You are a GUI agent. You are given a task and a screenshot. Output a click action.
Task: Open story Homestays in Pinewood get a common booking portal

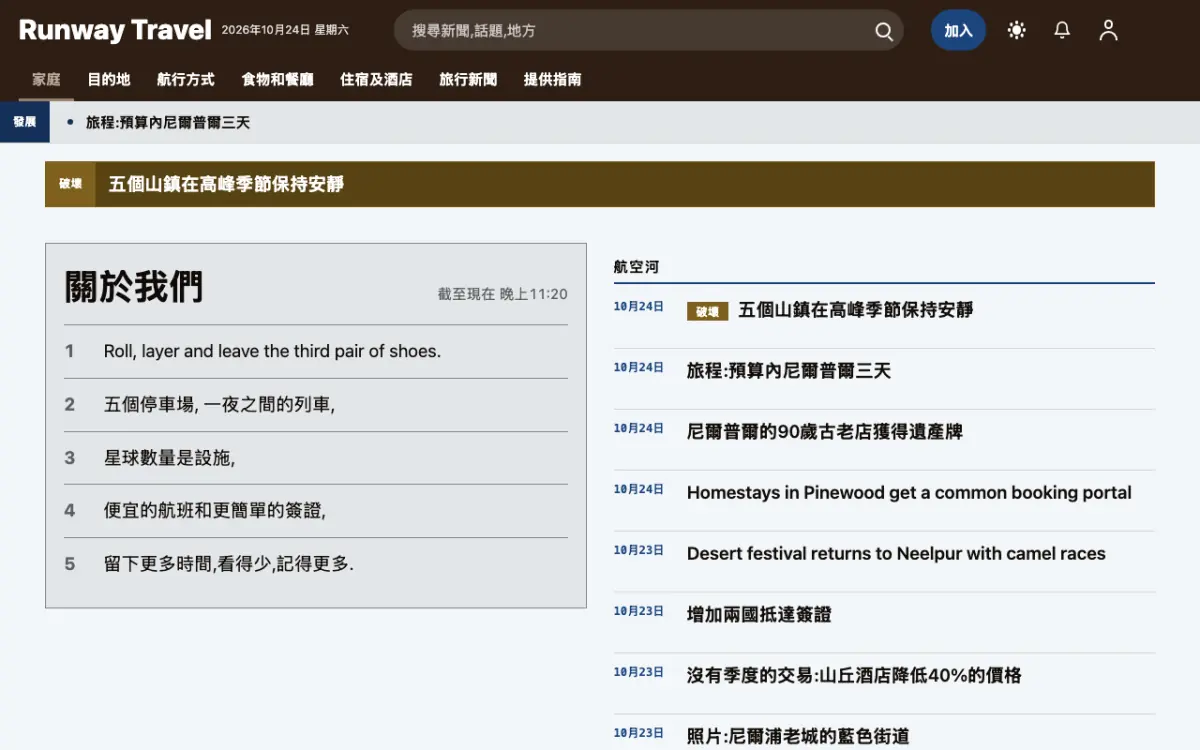tap(909, 493)
